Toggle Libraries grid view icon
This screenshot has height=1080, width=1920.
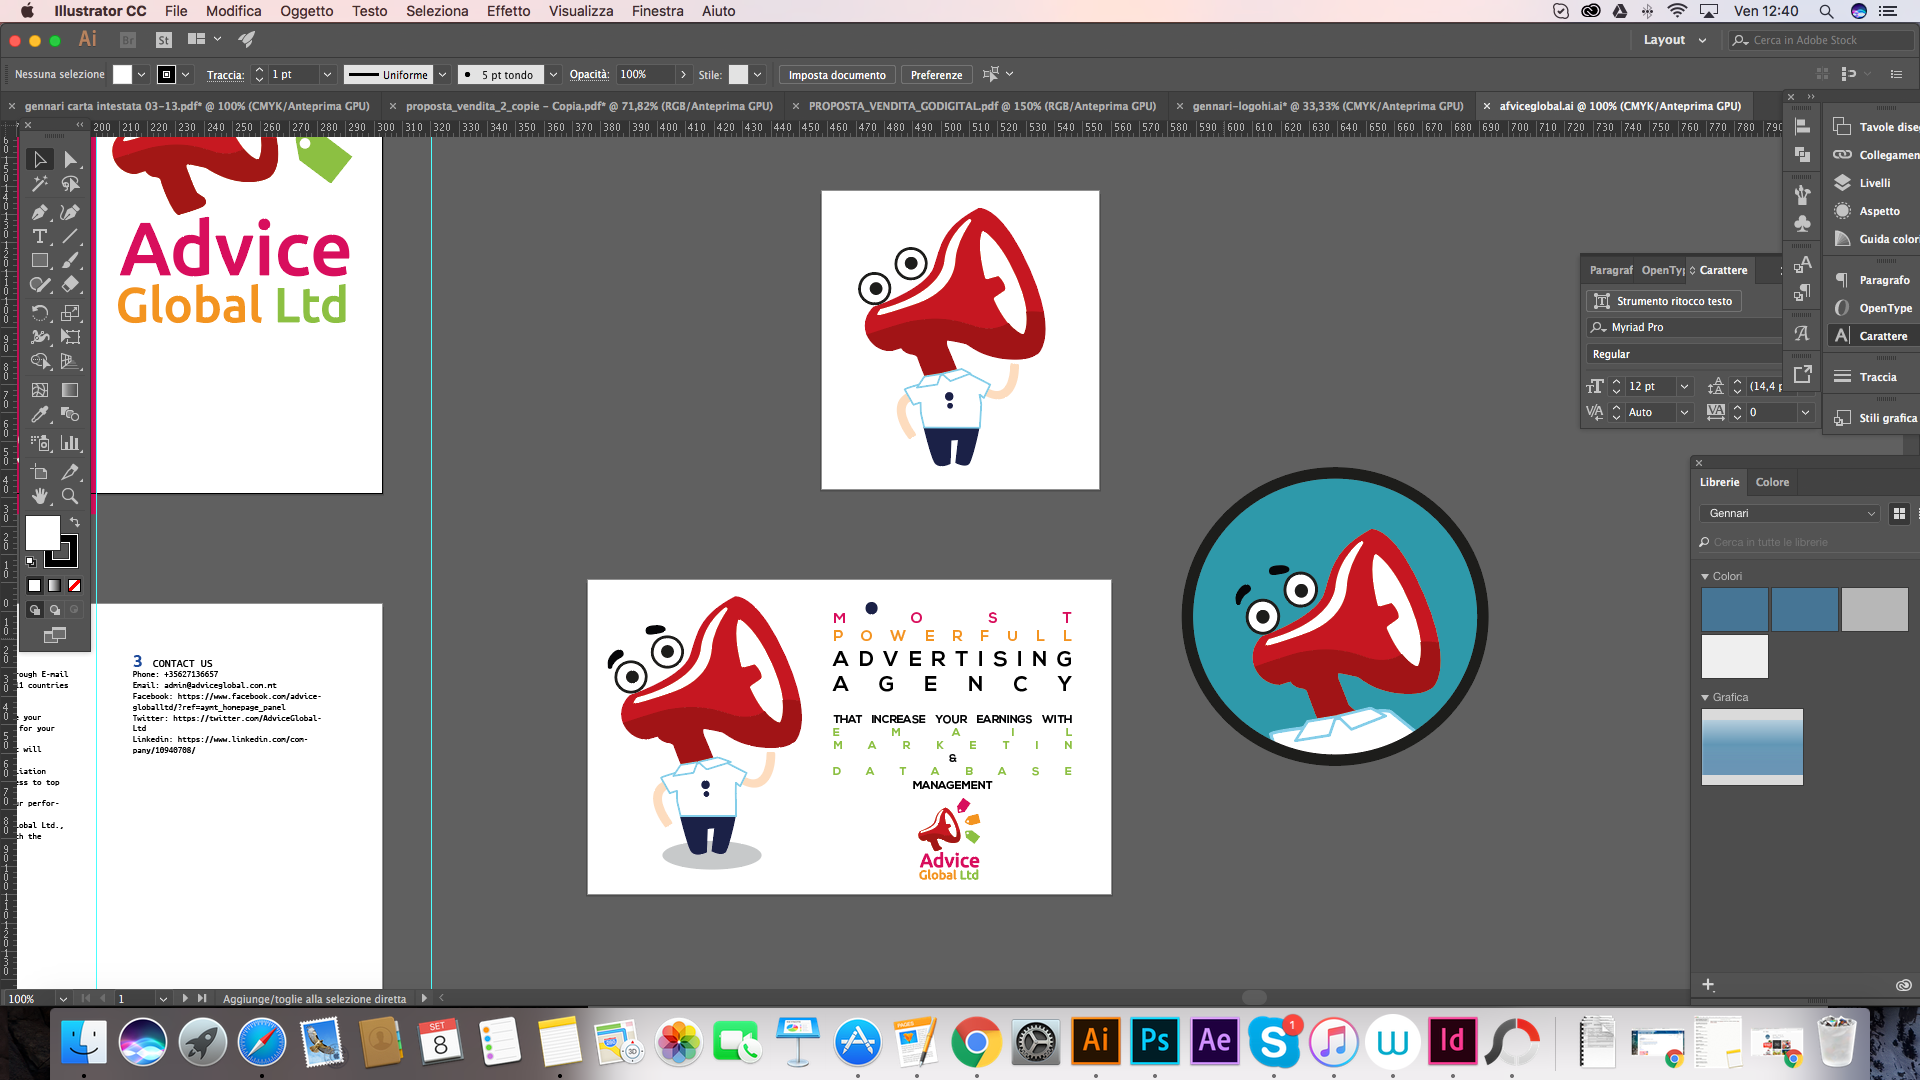coord(1899,514)
